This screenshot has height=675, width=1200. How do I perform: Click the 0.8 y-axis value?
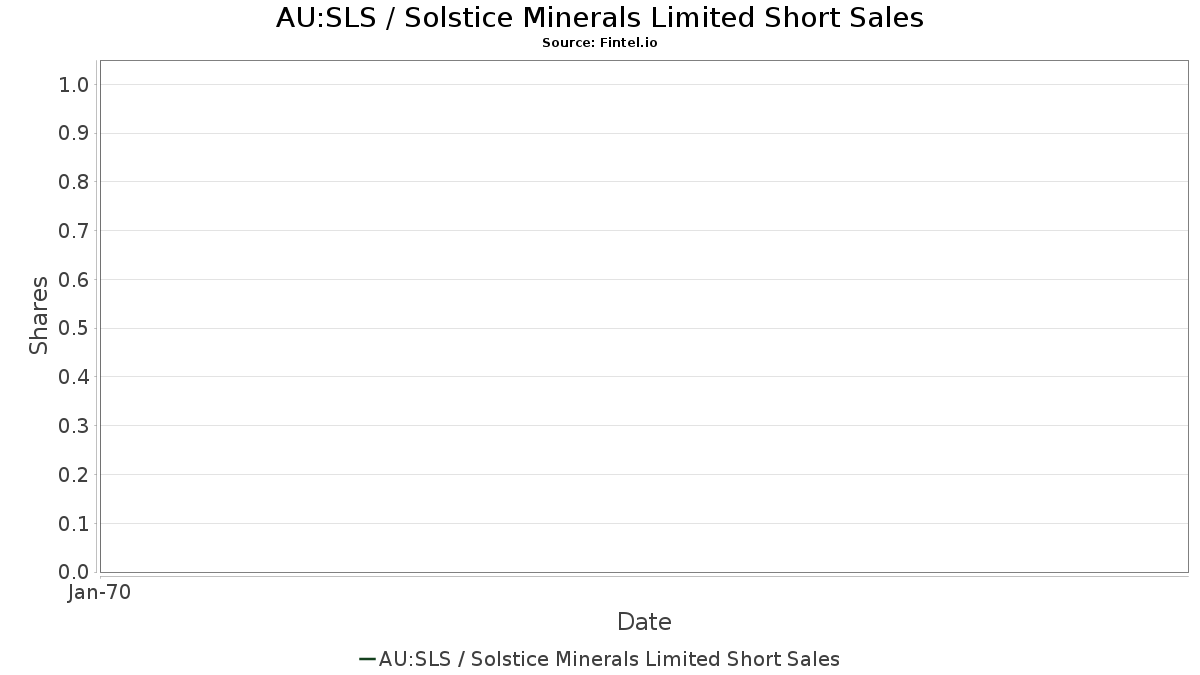tap(75, 182)
